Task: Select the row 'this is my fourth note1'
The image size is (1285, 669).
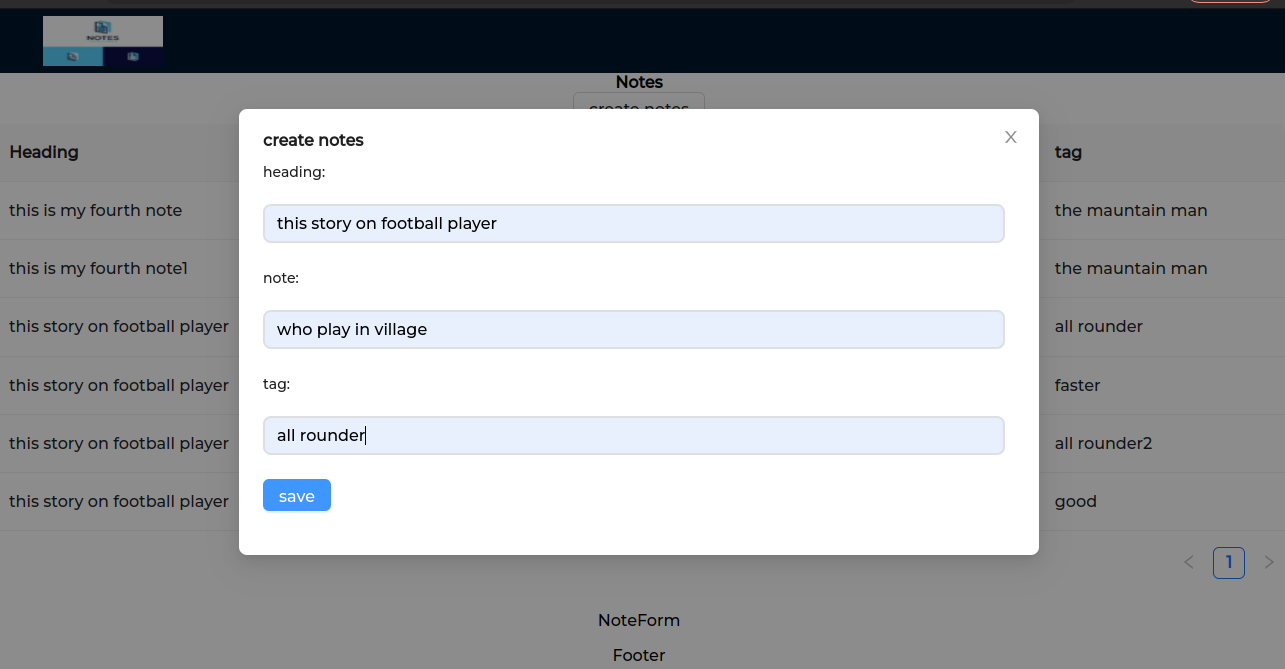Action: pos(98,268)
